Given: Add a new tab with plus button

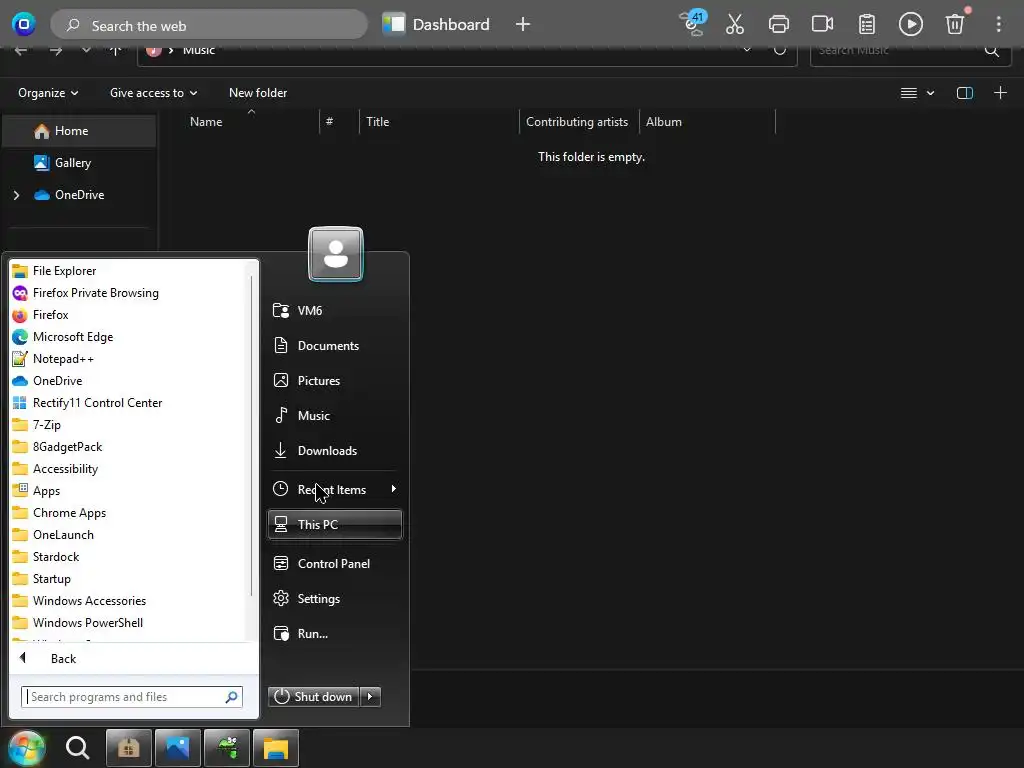Looking at the screenshot, I should [522, 24].
